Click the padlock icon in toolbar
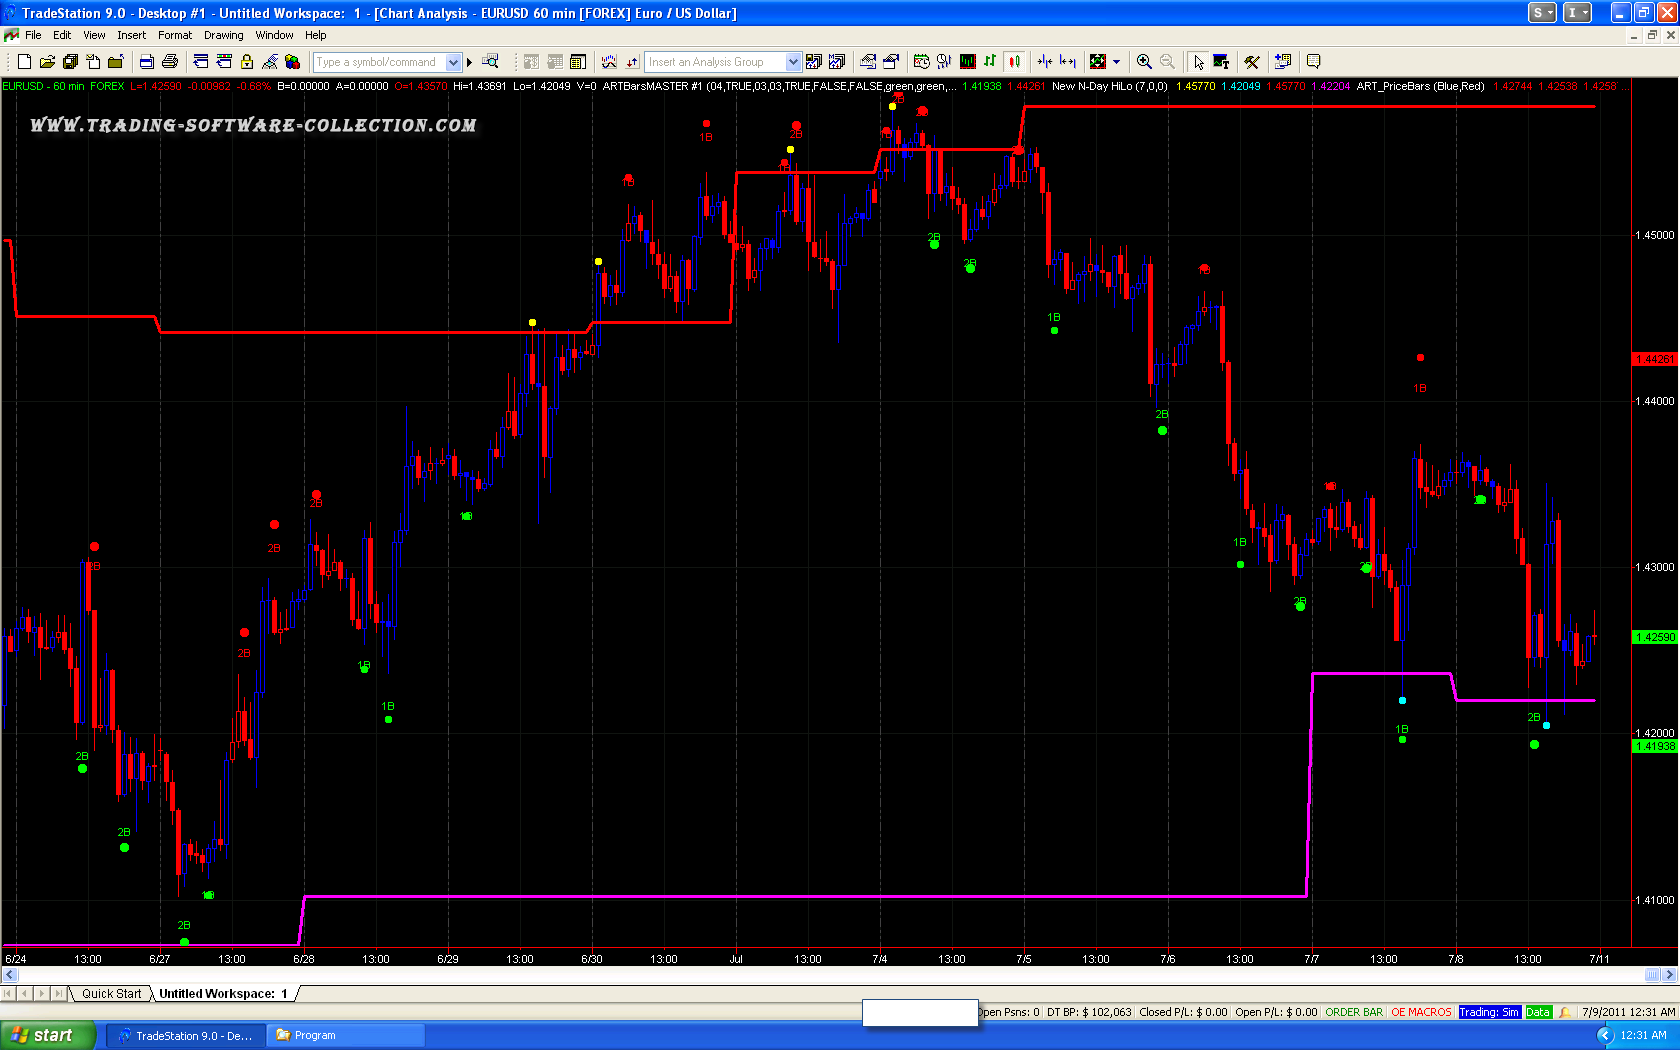1680x1050 pixels. click(x=246, y=62)
